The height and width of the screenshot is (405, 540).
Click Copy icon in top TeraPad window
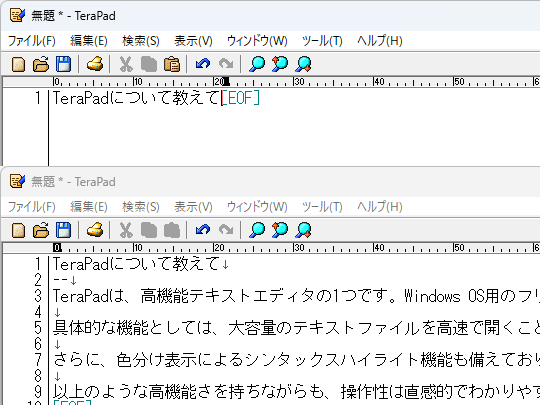149,64
